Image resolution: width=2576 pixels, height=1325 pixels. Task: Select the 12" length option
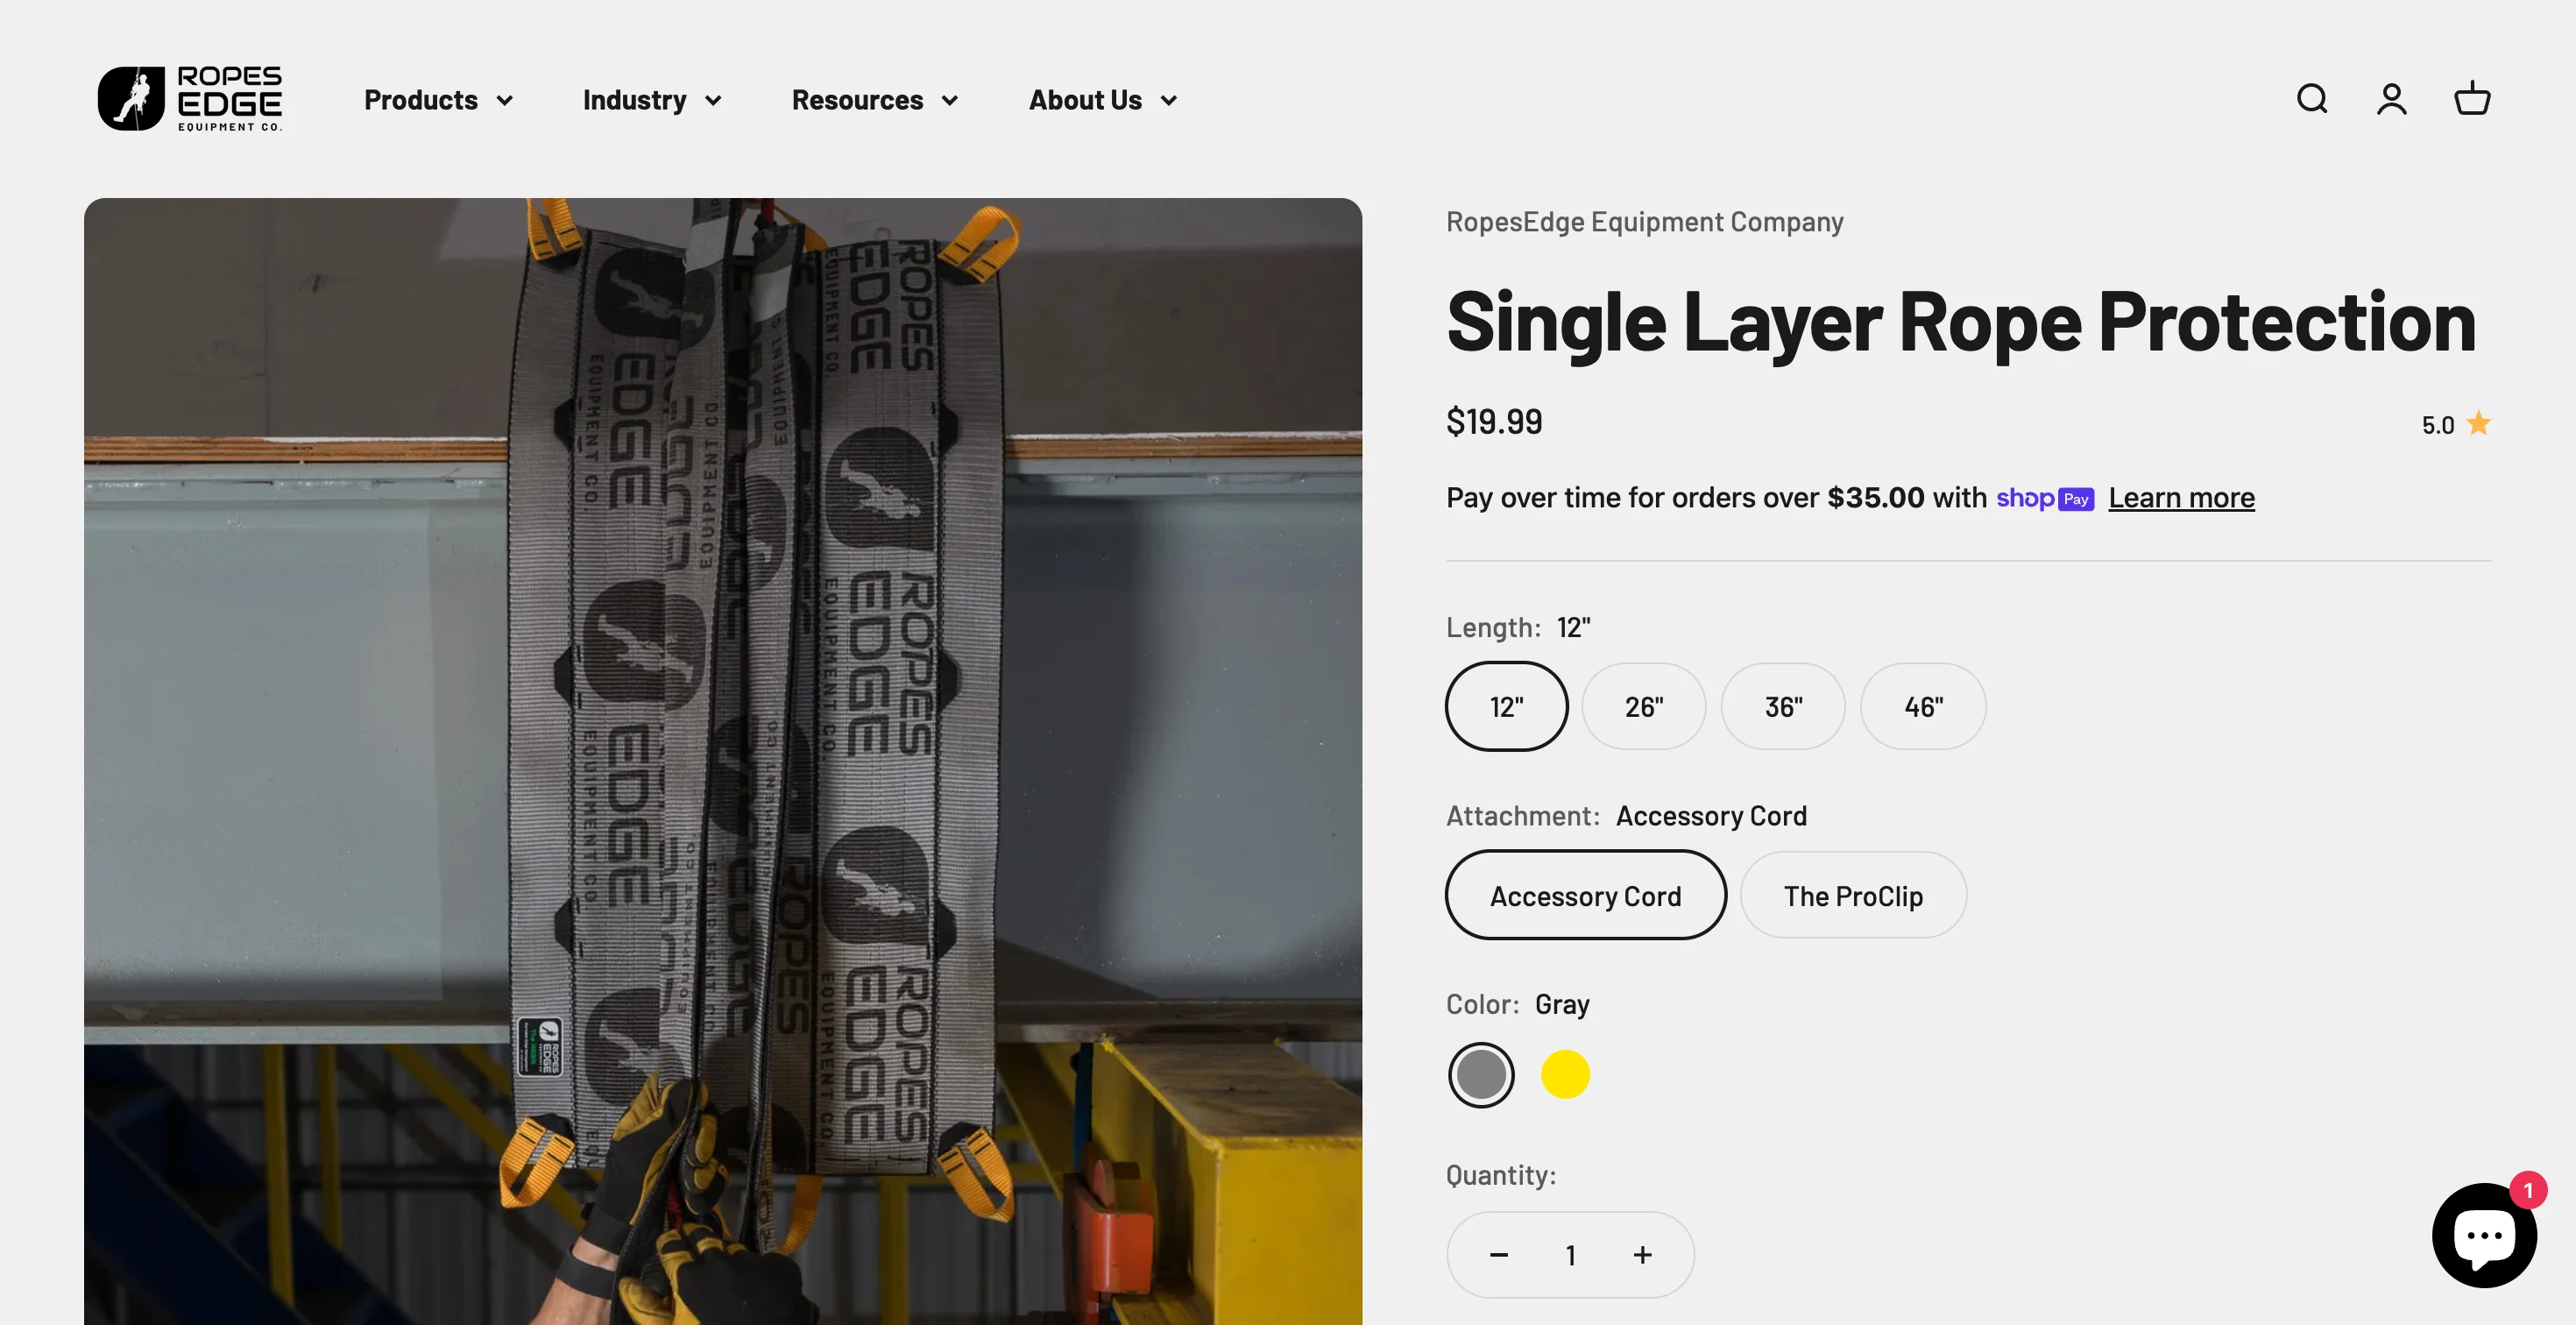pyautogui.click(x=1506, y=706)
